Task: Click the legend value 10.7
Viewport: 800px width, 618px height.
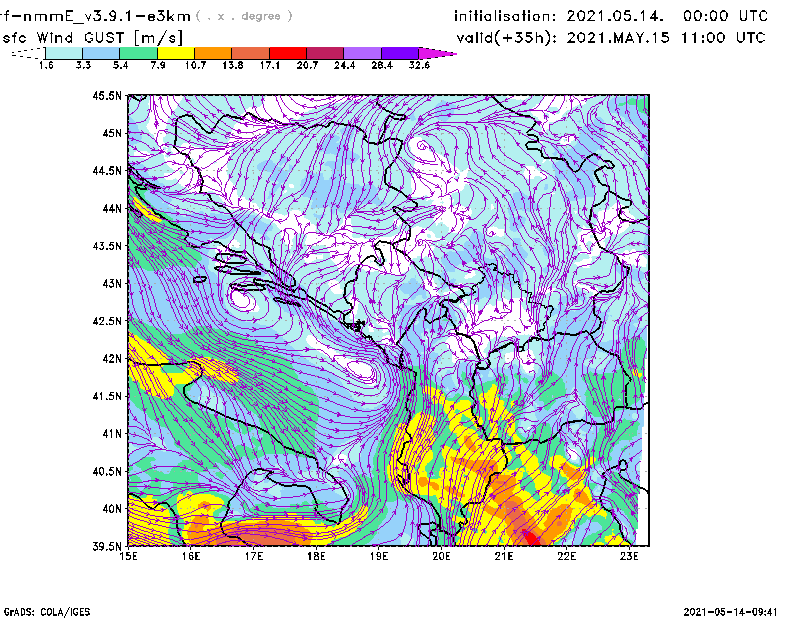Action: pos(195,65)
